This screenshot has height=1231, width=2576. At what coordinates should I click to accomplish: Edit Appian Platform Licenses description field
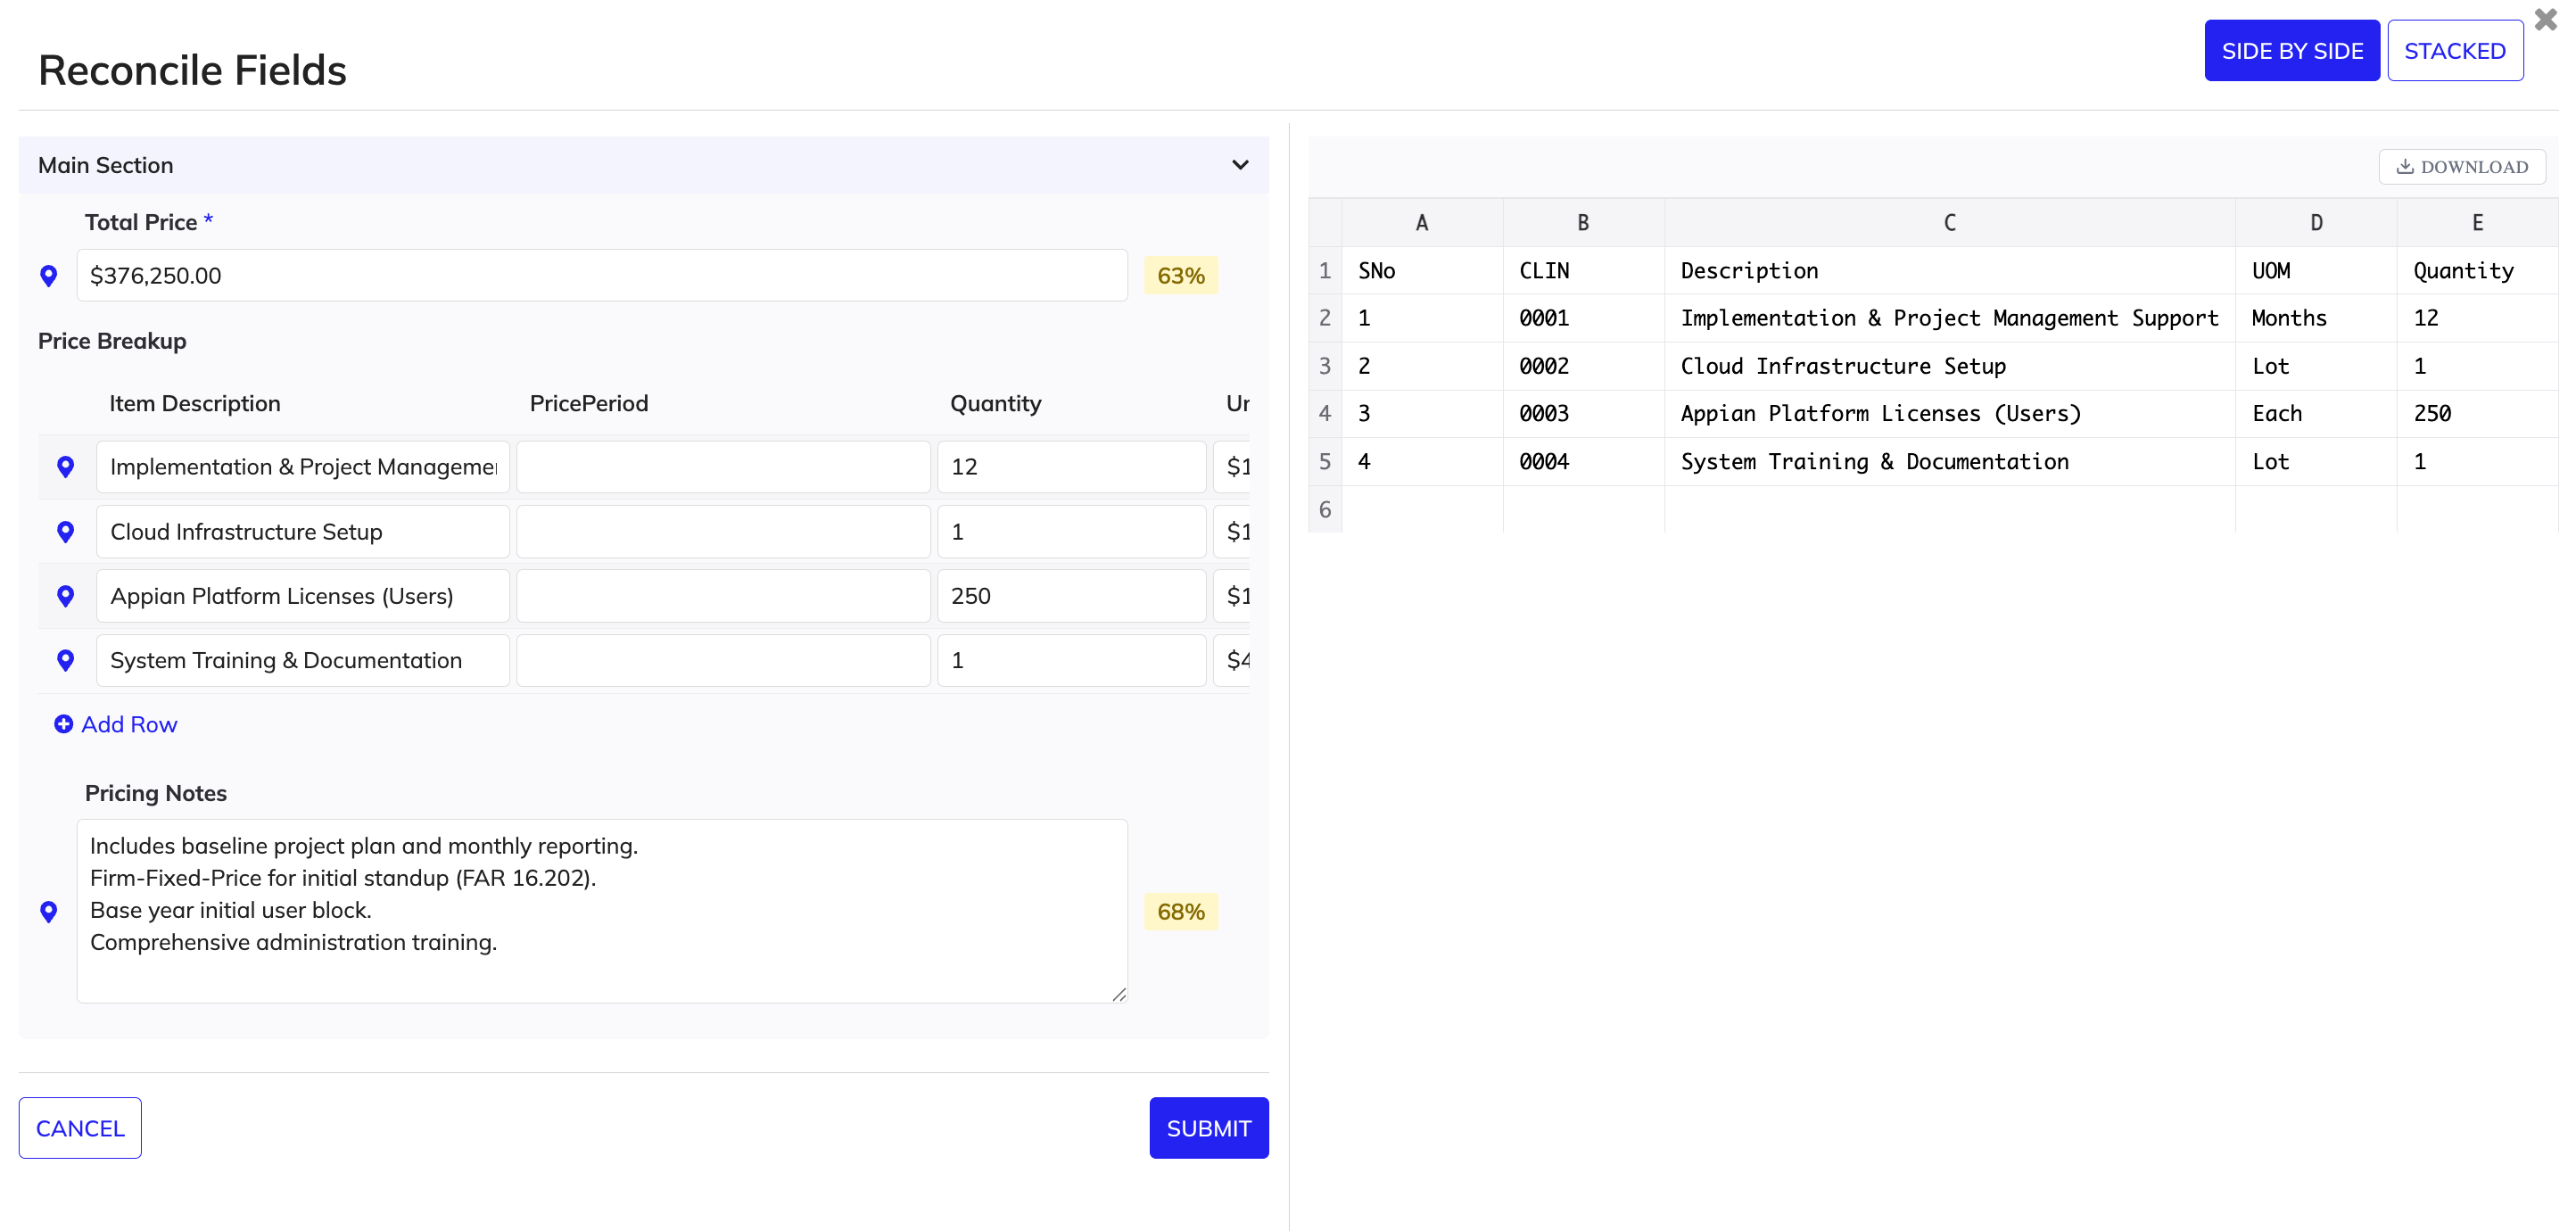pyautogui.click(x=303, y=596)
